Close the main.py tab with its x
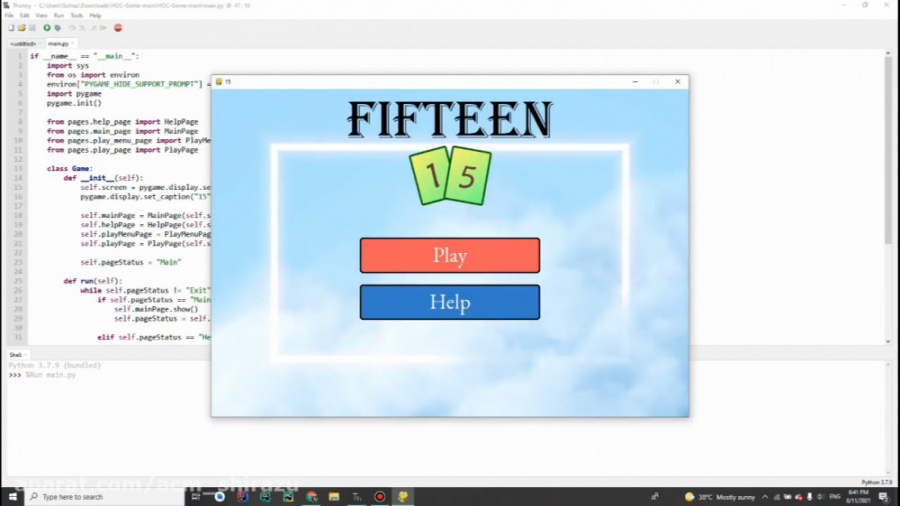Image resolution: width=900 pixels, height=506 pixels. 72,44
